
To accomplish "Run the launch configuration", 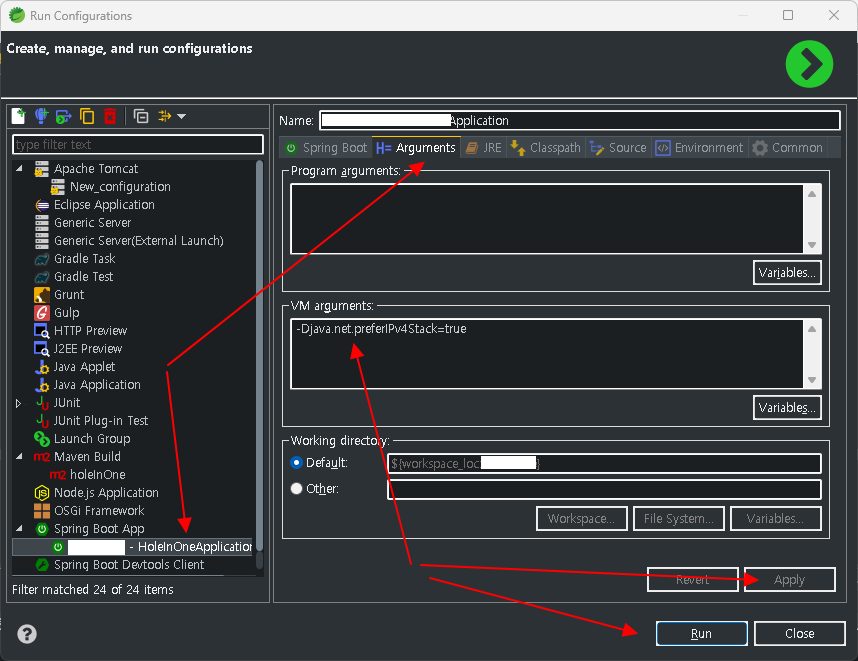I will (x=702, y=634).
